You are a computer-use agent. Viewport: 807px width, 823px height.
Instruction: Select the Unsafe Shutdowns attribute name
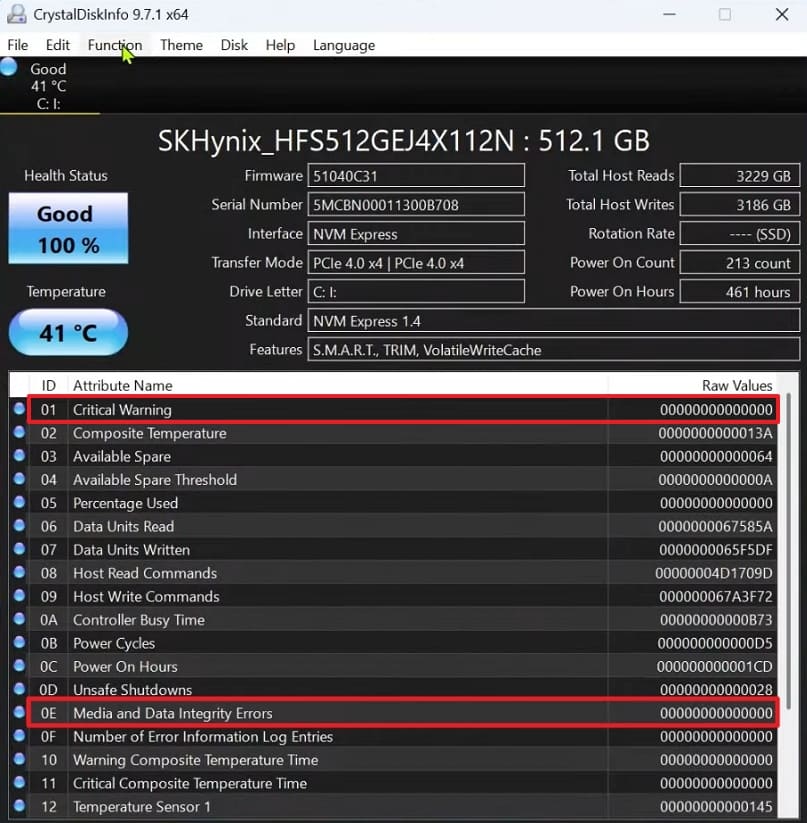coord(132,690)
